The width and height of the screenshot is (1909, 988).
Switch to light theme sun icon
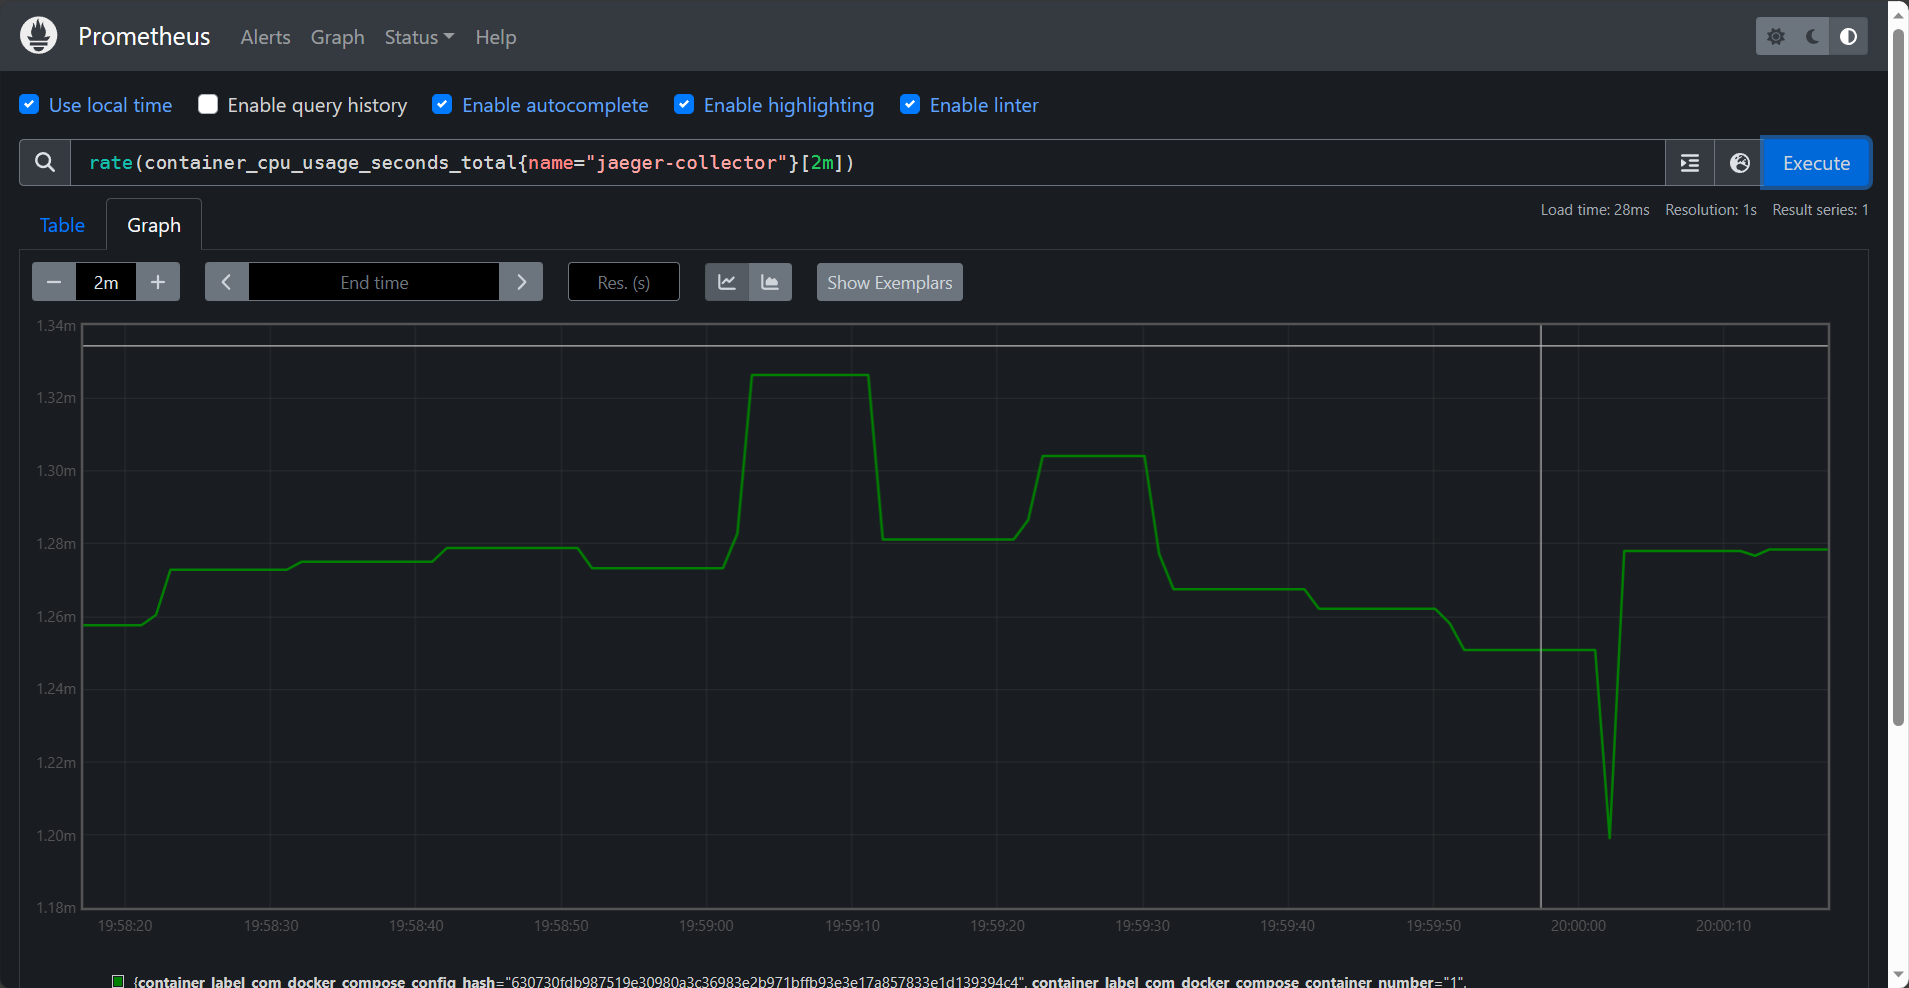click(1776, 36)
